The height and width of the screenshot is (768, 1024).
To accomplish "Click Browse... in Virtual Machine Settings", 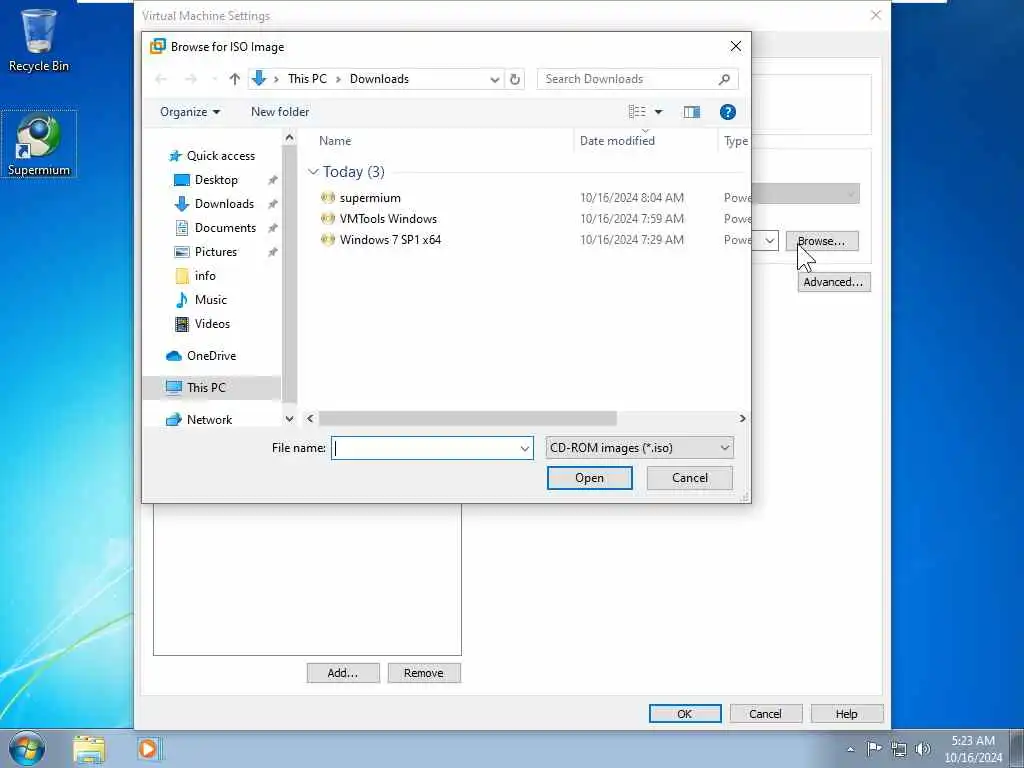I will [822, 241].
